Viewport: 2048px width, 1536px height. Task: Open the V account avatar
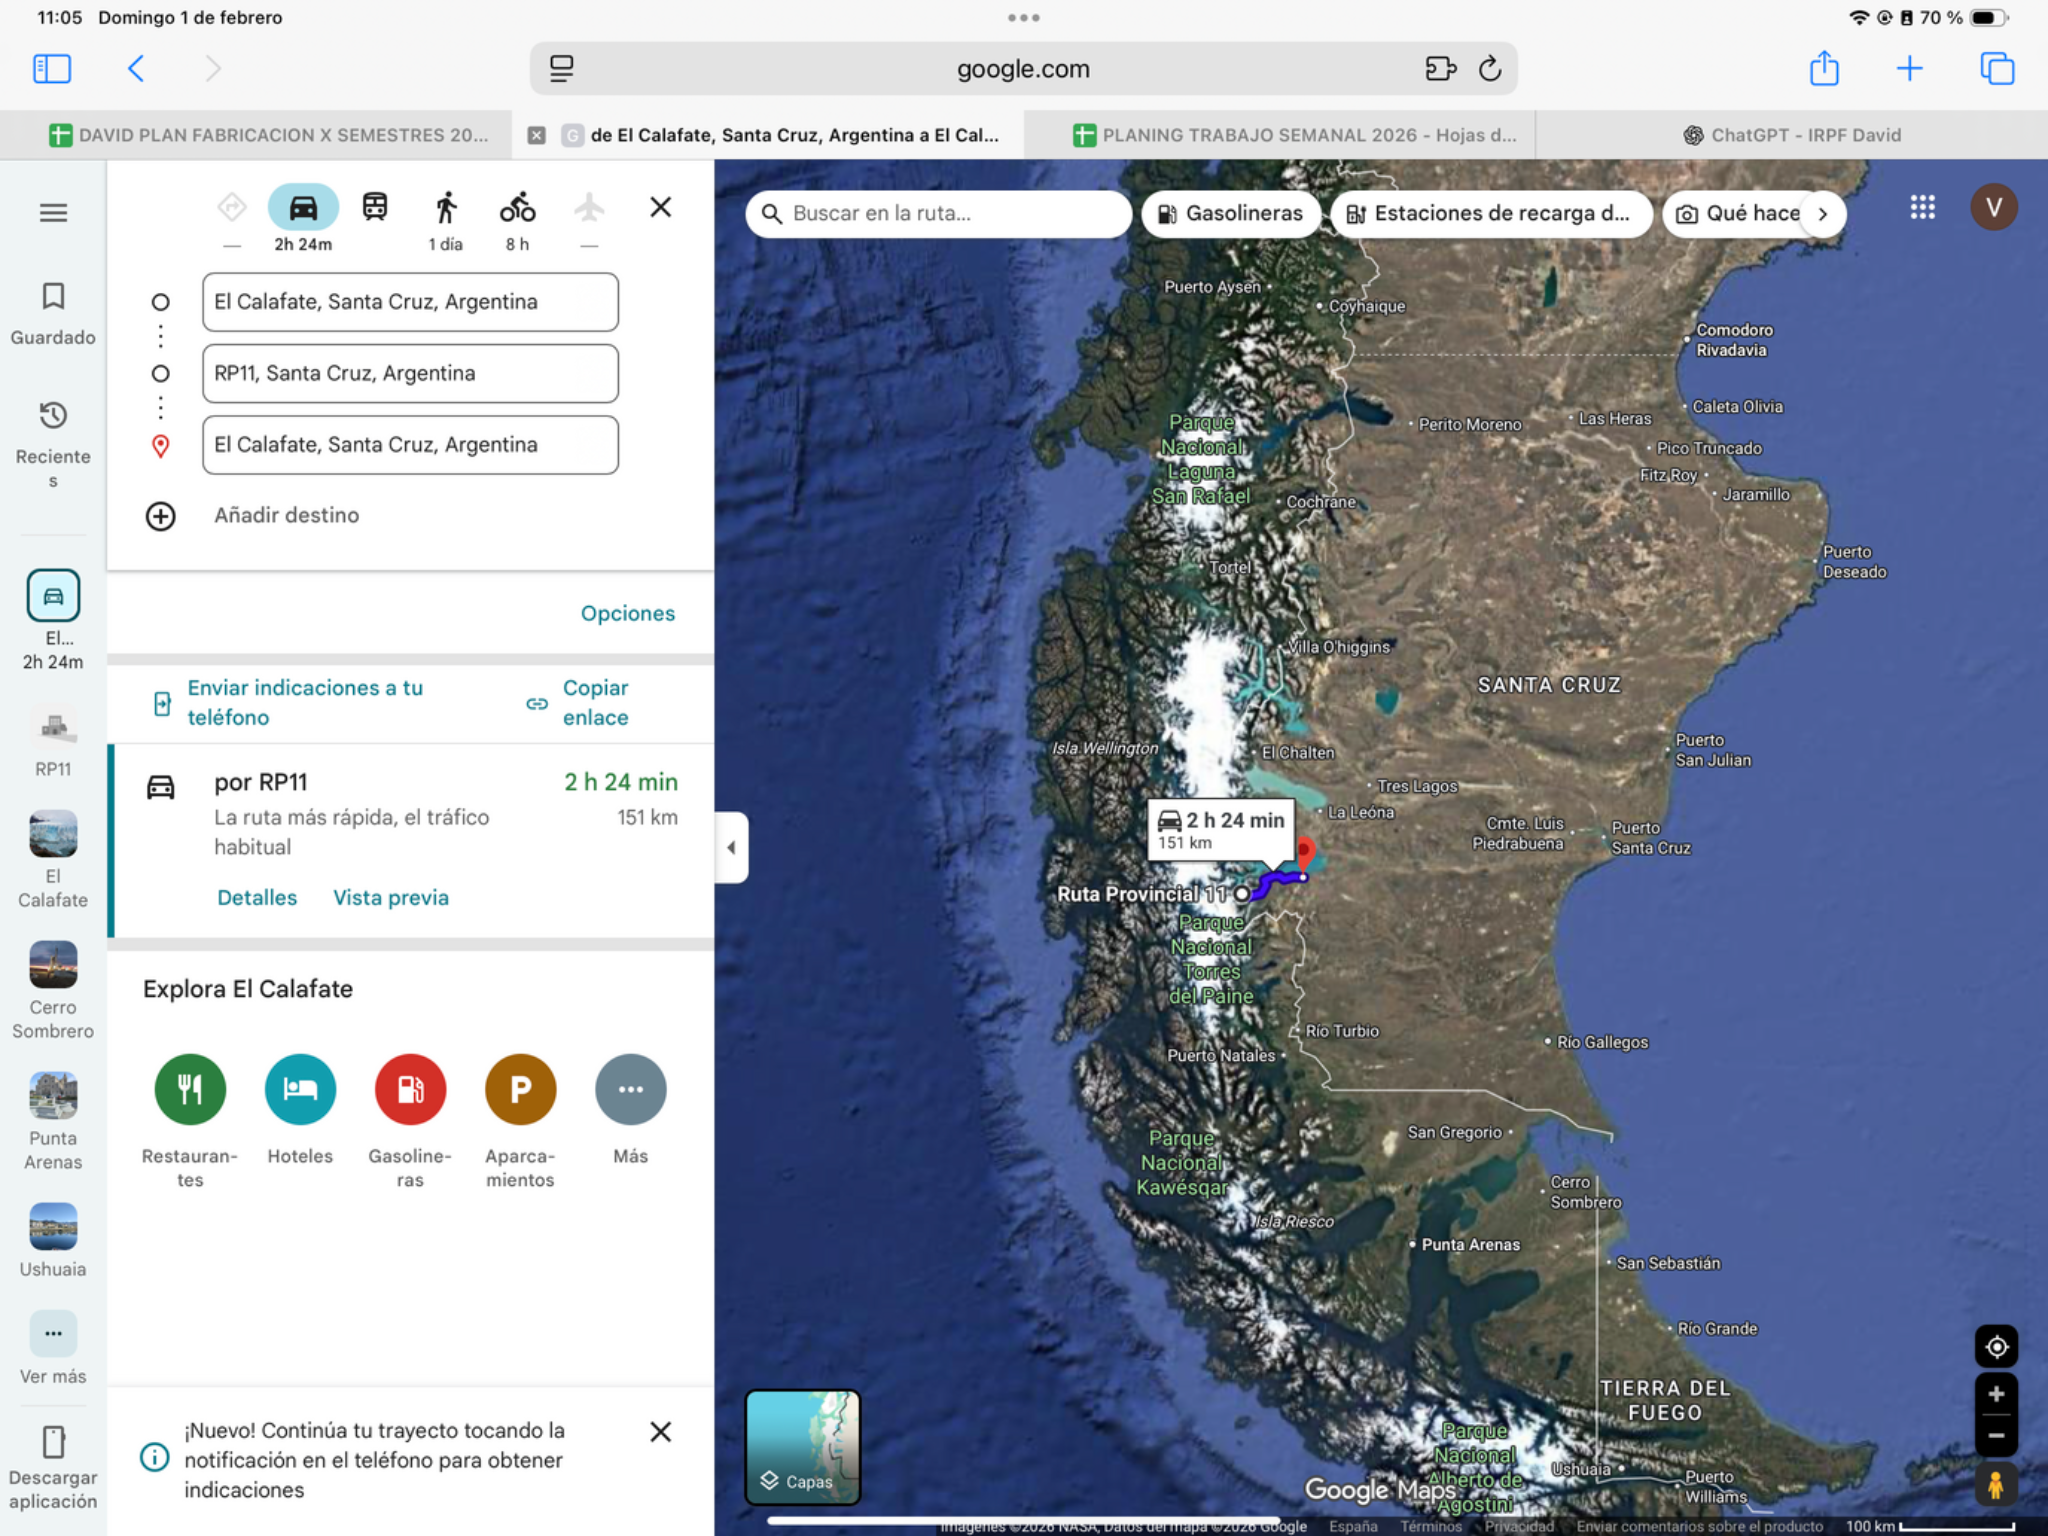coord(1993,207)
